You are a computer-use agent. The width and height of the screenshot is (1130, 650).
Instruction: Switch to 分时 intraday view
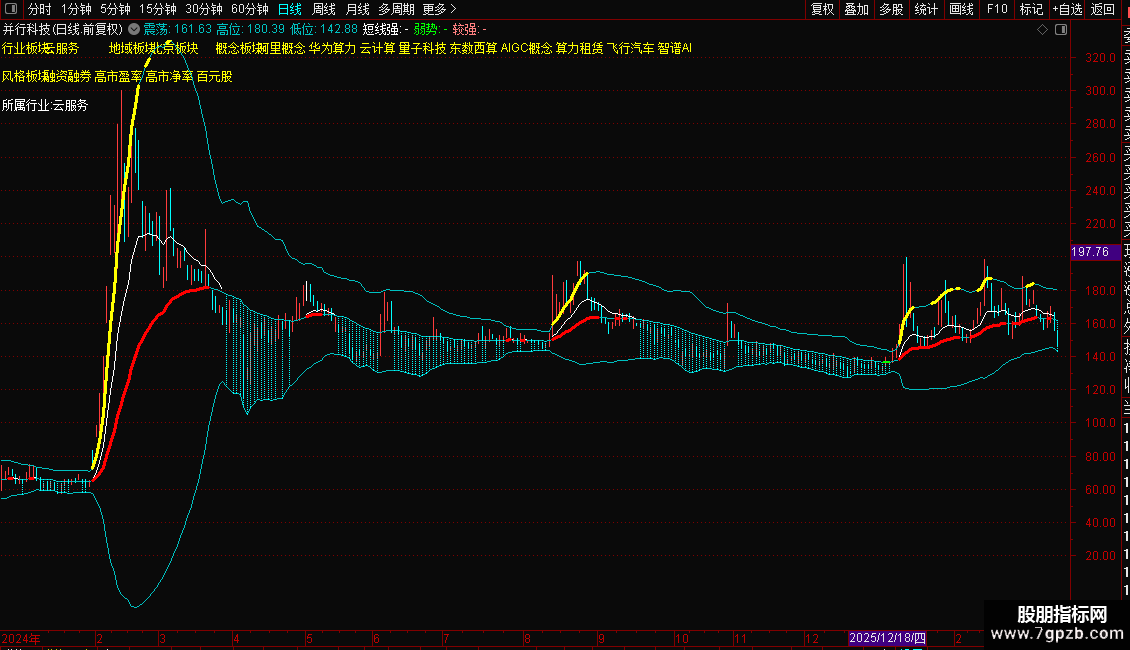[x=39, y=9]
